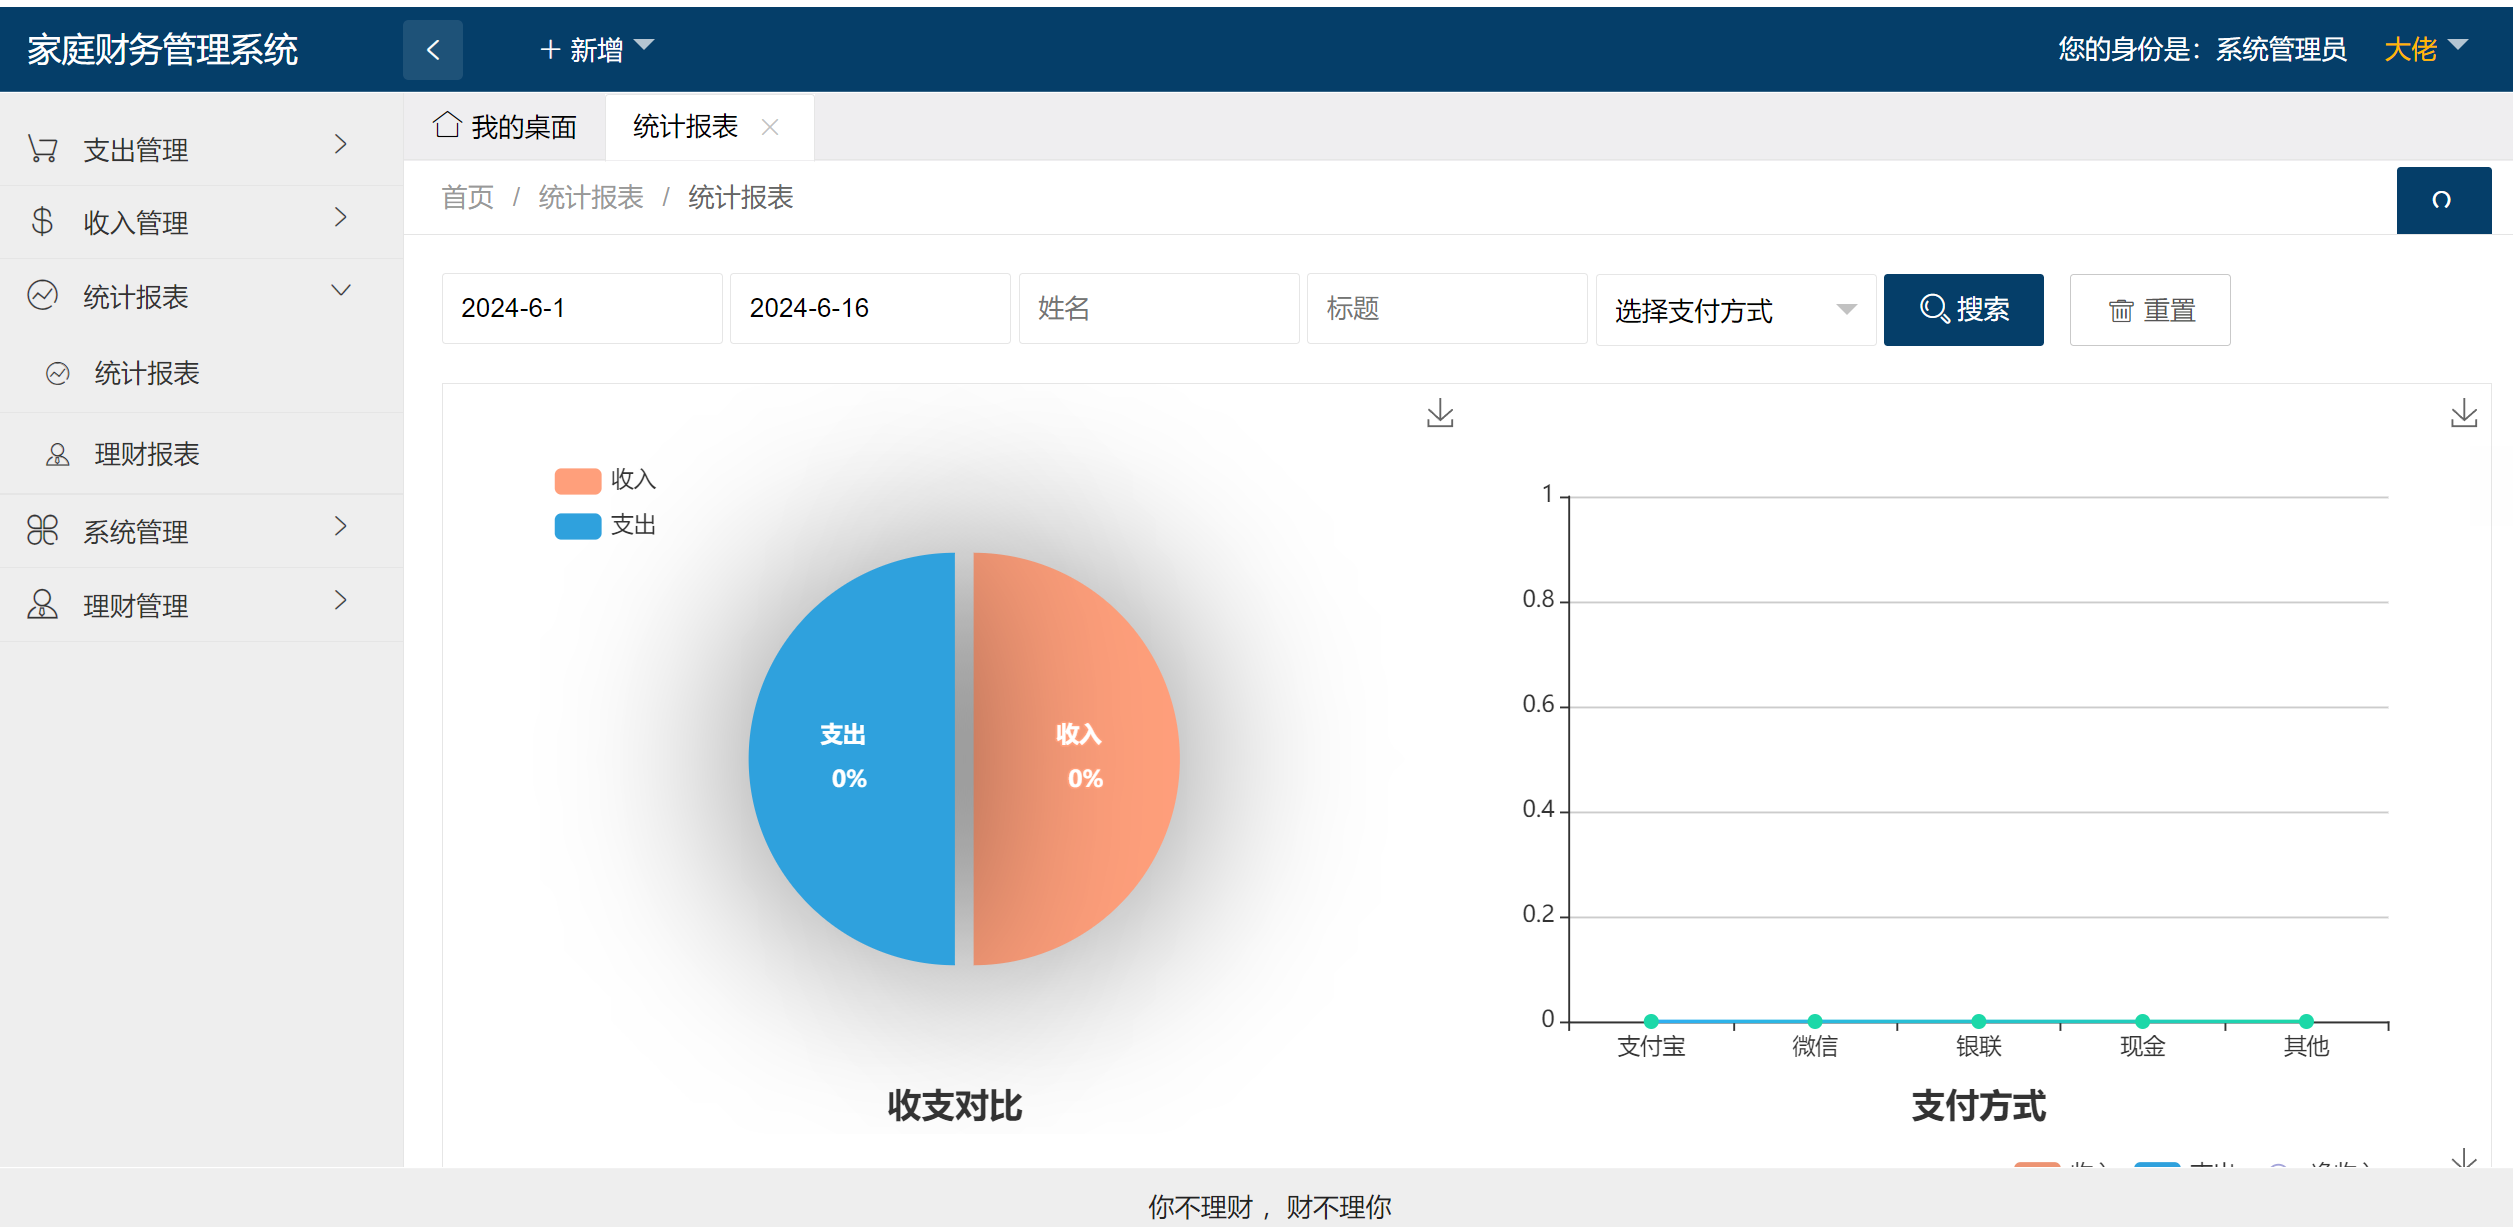Click the 重置 reset button

click(2149, 310)
